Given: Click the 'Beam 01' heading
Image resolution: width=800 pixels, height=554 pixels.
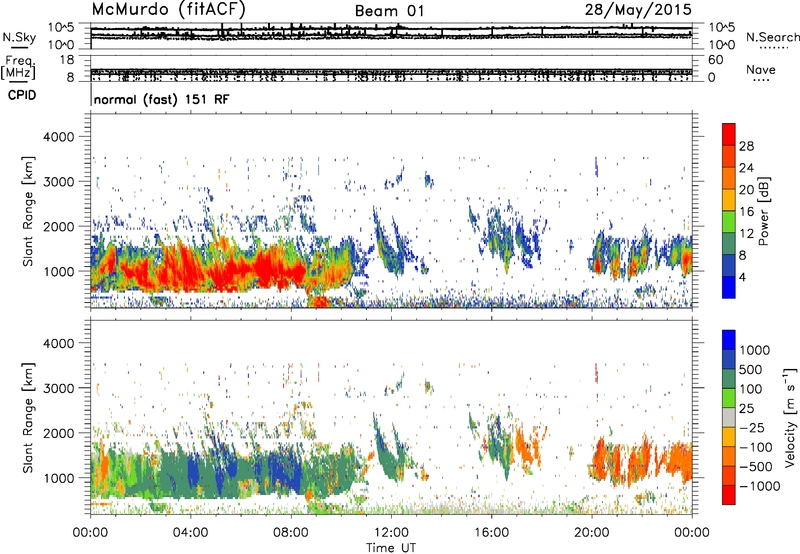Looking at the screenshot, I should (x=389, y=11).
